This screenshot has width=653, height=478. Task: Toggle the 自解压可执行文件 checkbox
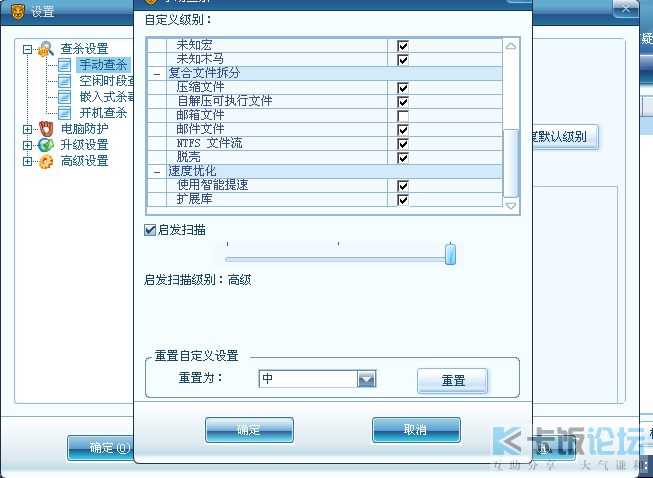[403, 102]
